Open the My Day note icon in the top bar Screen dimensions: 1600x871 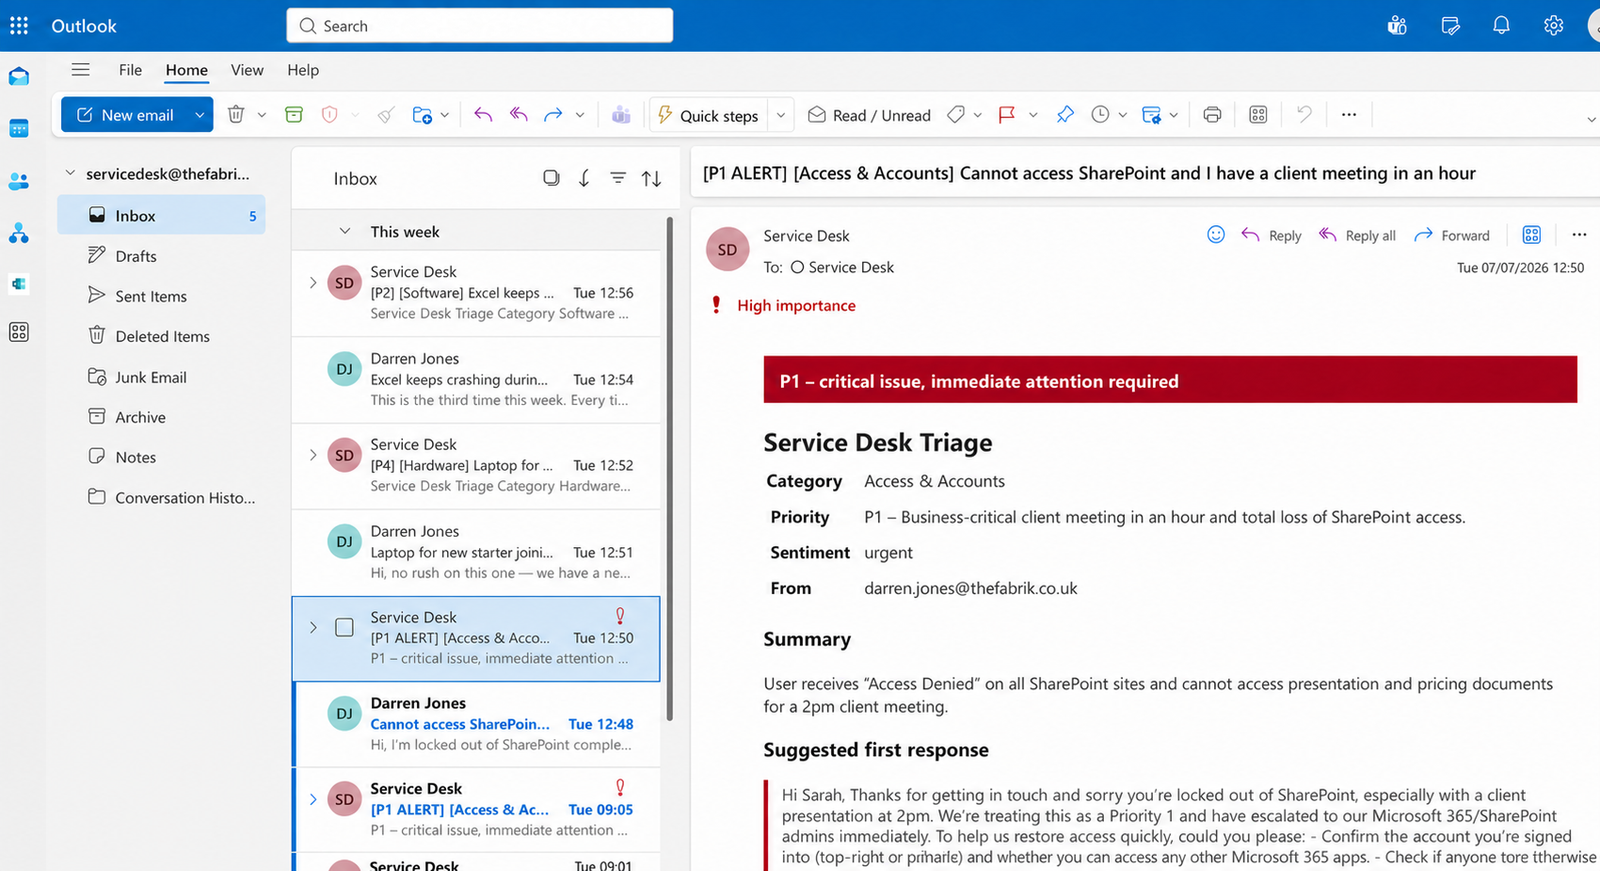coord(1450,26)
